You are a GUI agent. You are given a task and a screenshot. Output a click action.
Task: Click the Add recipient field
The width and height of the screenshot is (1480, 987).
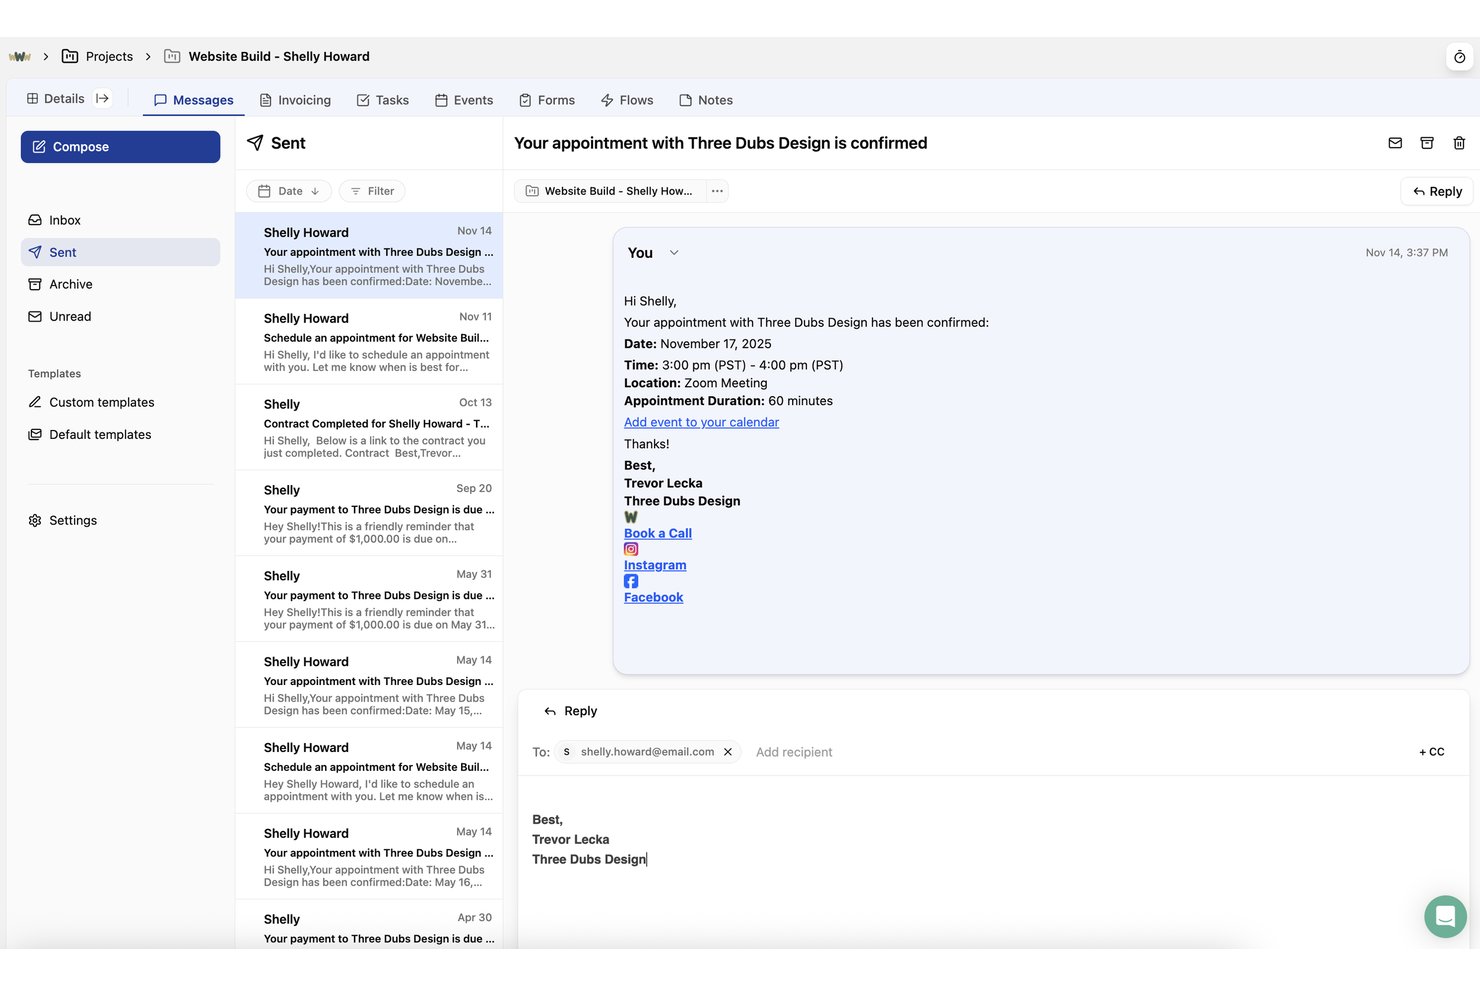(794, 752)
